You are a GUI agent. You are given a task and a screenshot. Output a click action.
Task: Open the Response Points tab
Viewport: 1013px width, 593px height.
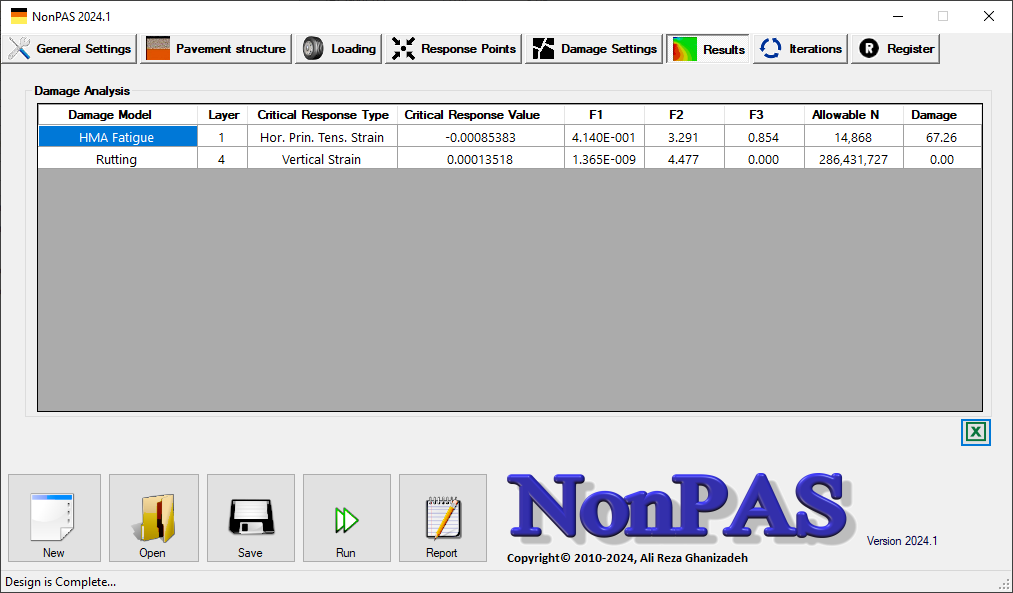coord(454,49)
